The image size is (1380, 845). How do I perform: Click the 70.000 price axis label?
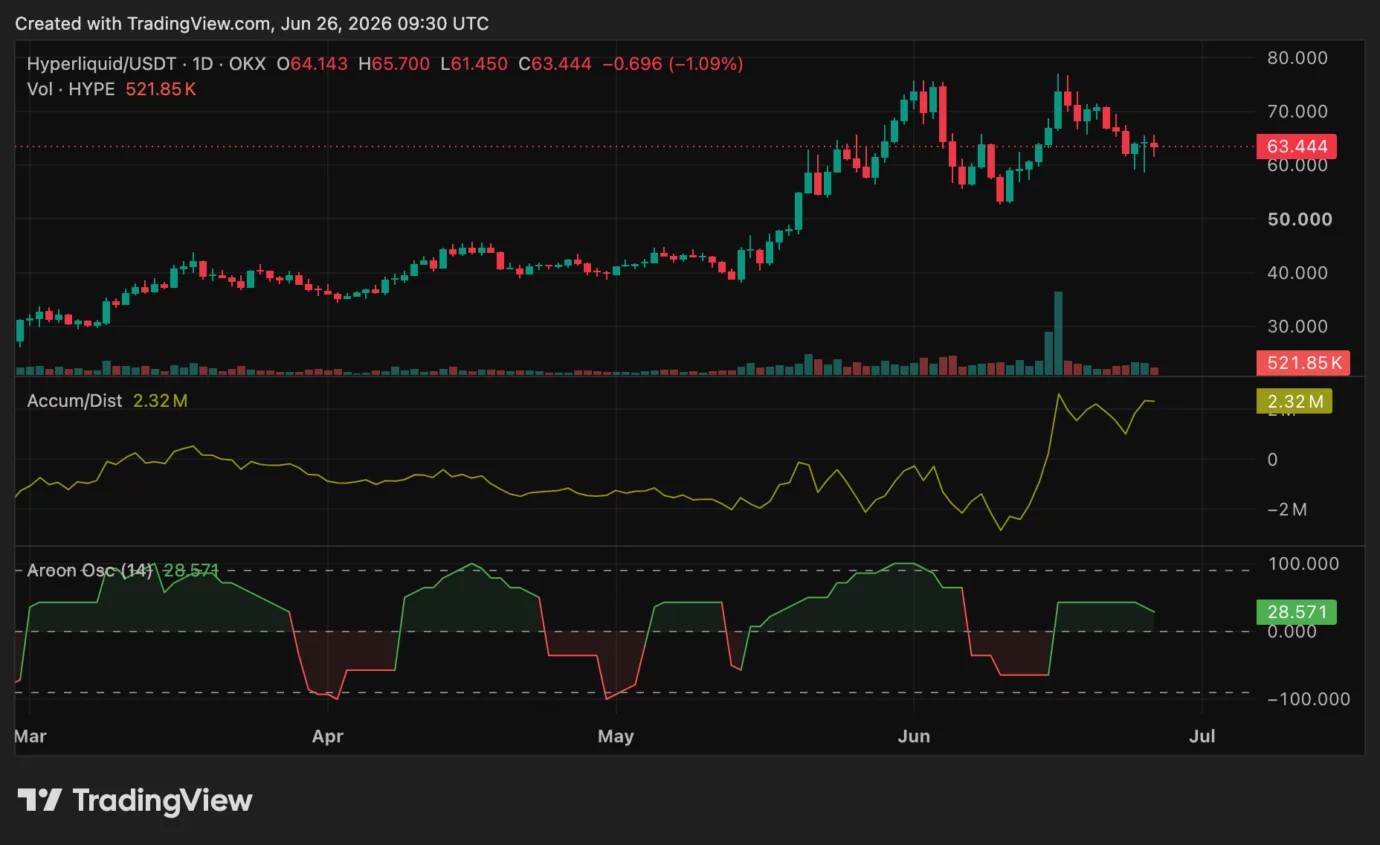point(1297,111)
